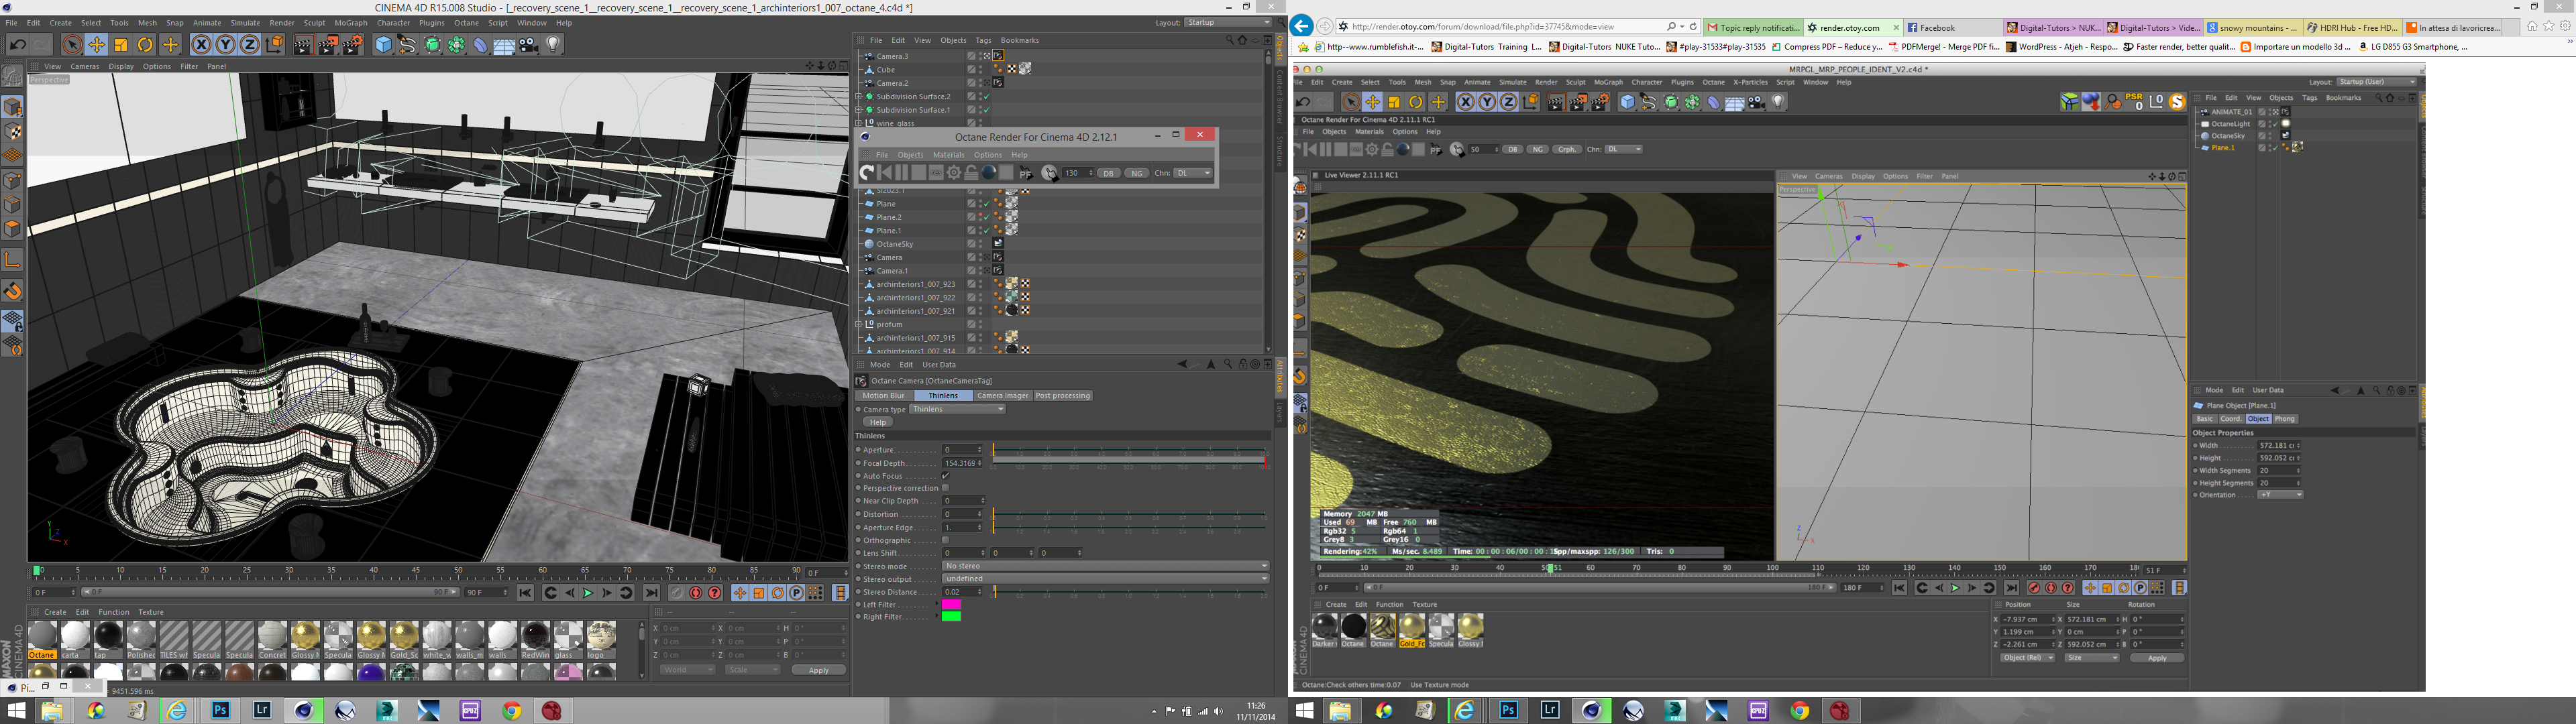Open the Camera type Thinlens dropdown
This screenshot has width=2576, height=724.
(x=957, y=409)
